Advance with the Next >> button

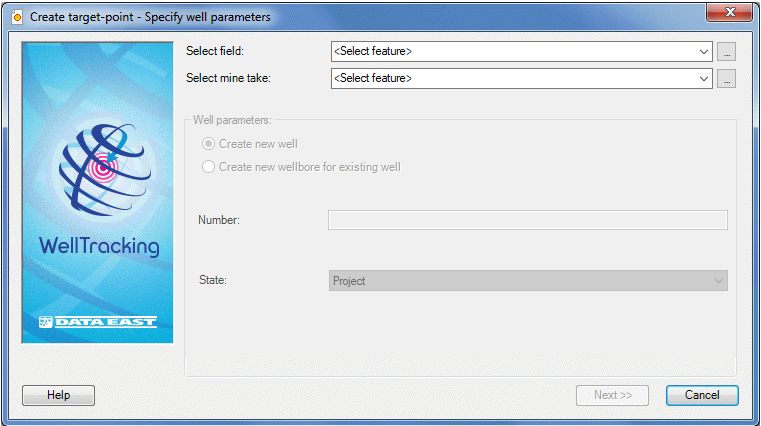click(612, 395)
